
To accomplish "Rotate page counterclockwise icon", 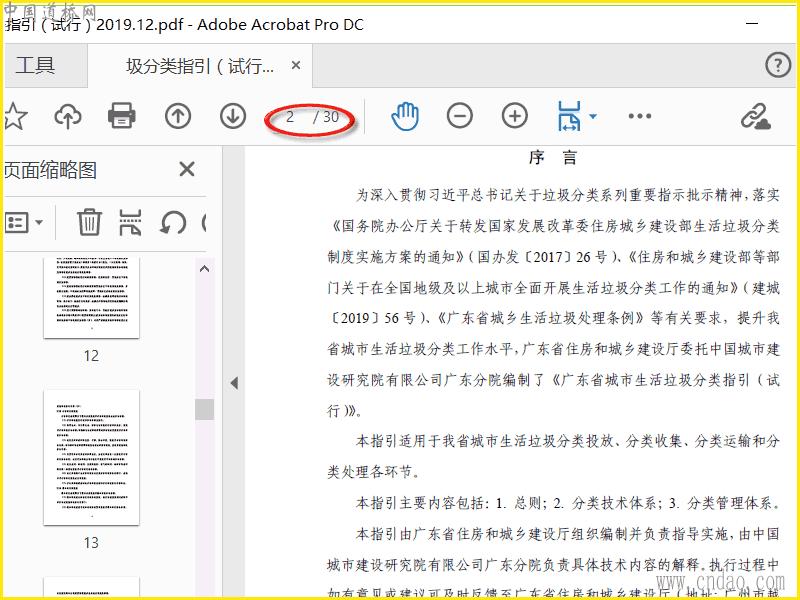I will point(172,223).
